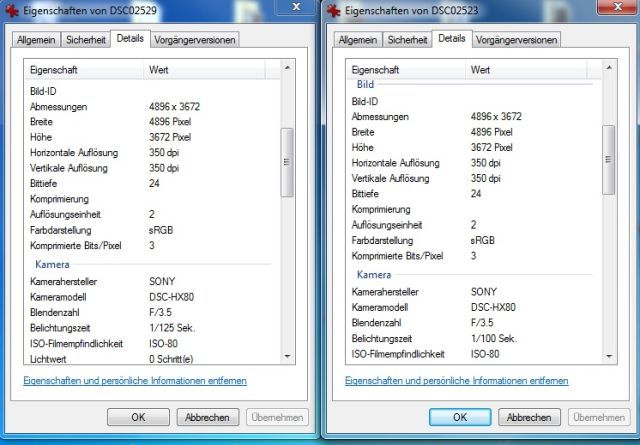The height and width of the screenshot is (445, 640).
Task: Select Details tab in DSC02529 window
Action: [130, 38]
